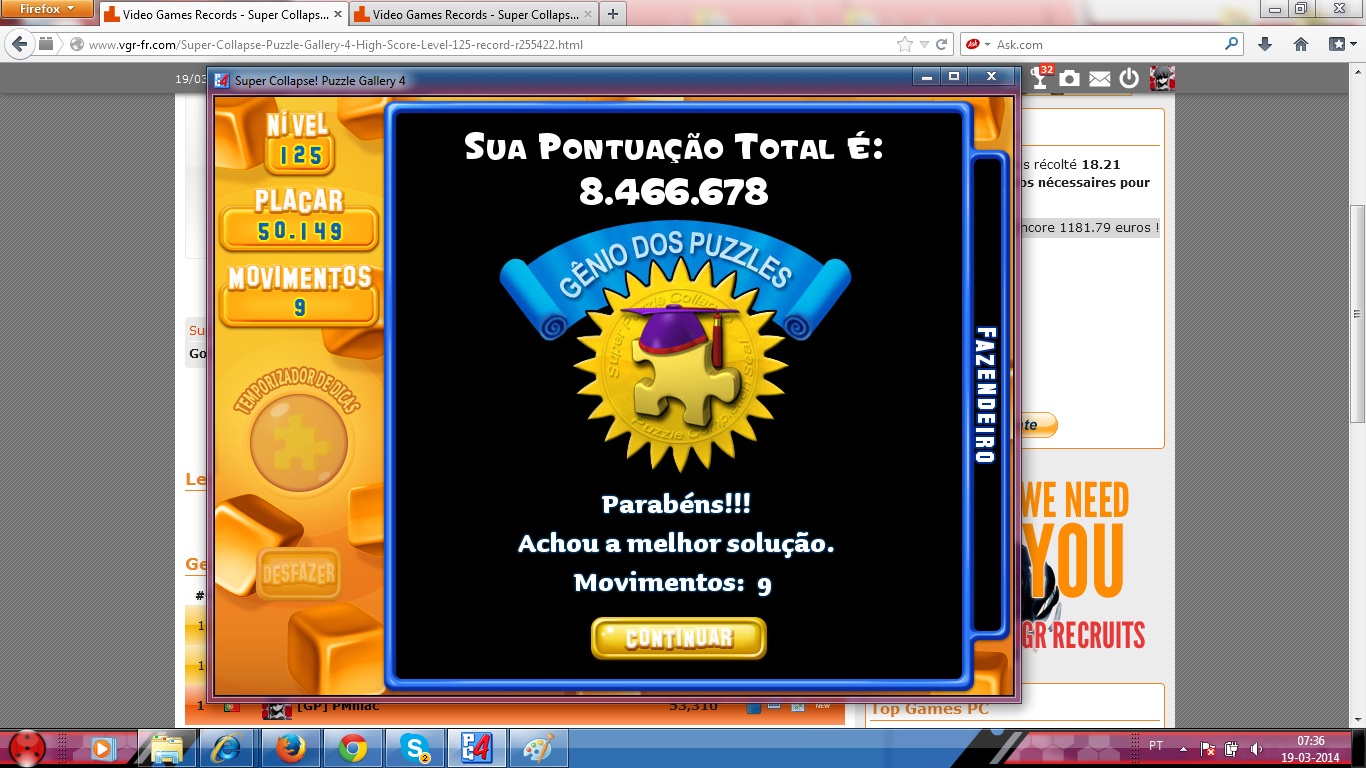1366x768 pixels.
Task: Open the Firefox menu dropdown
Action: pos(47,10)
